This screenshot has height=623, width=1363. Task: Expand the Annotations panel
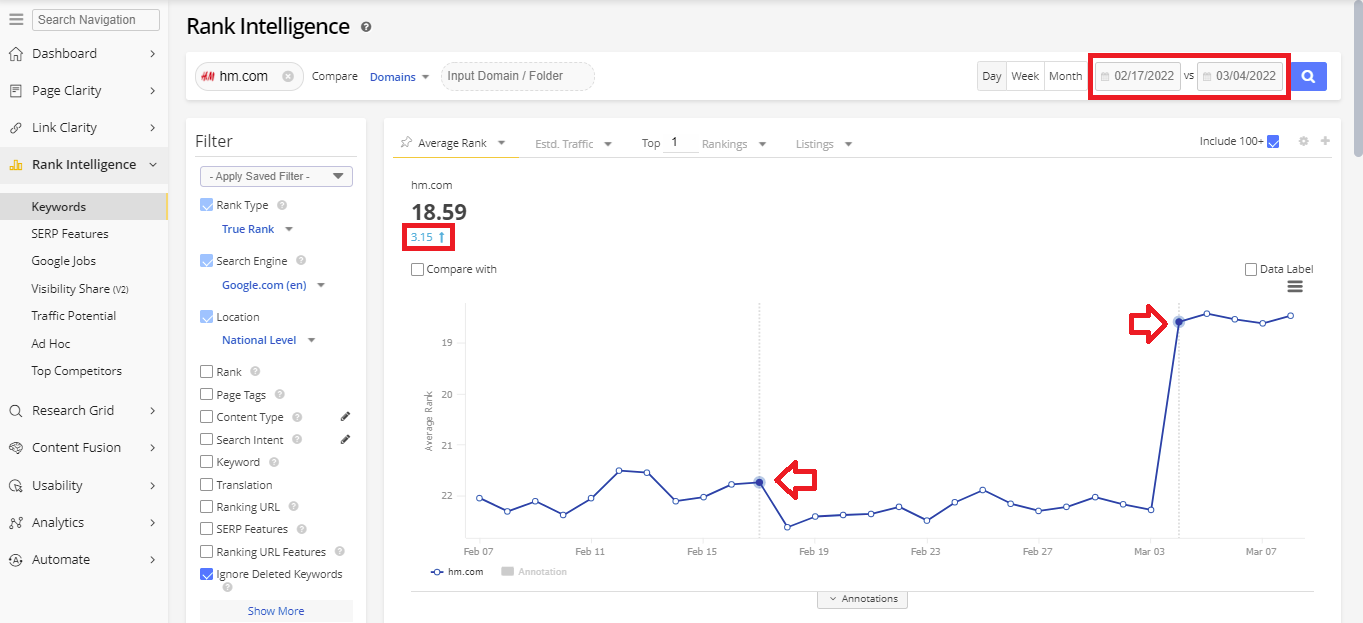point(862,599)
